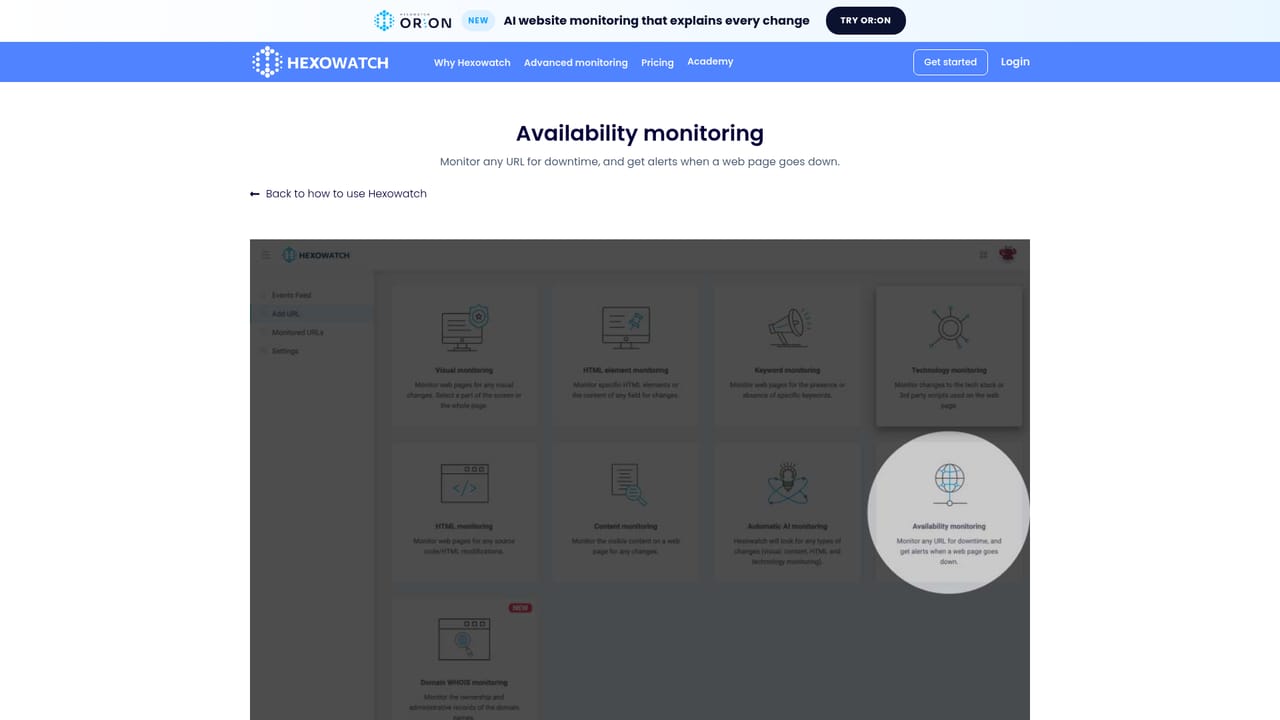Open the Academy menu item
Screen dimensions: 1280x720
[x=710, y=62]
